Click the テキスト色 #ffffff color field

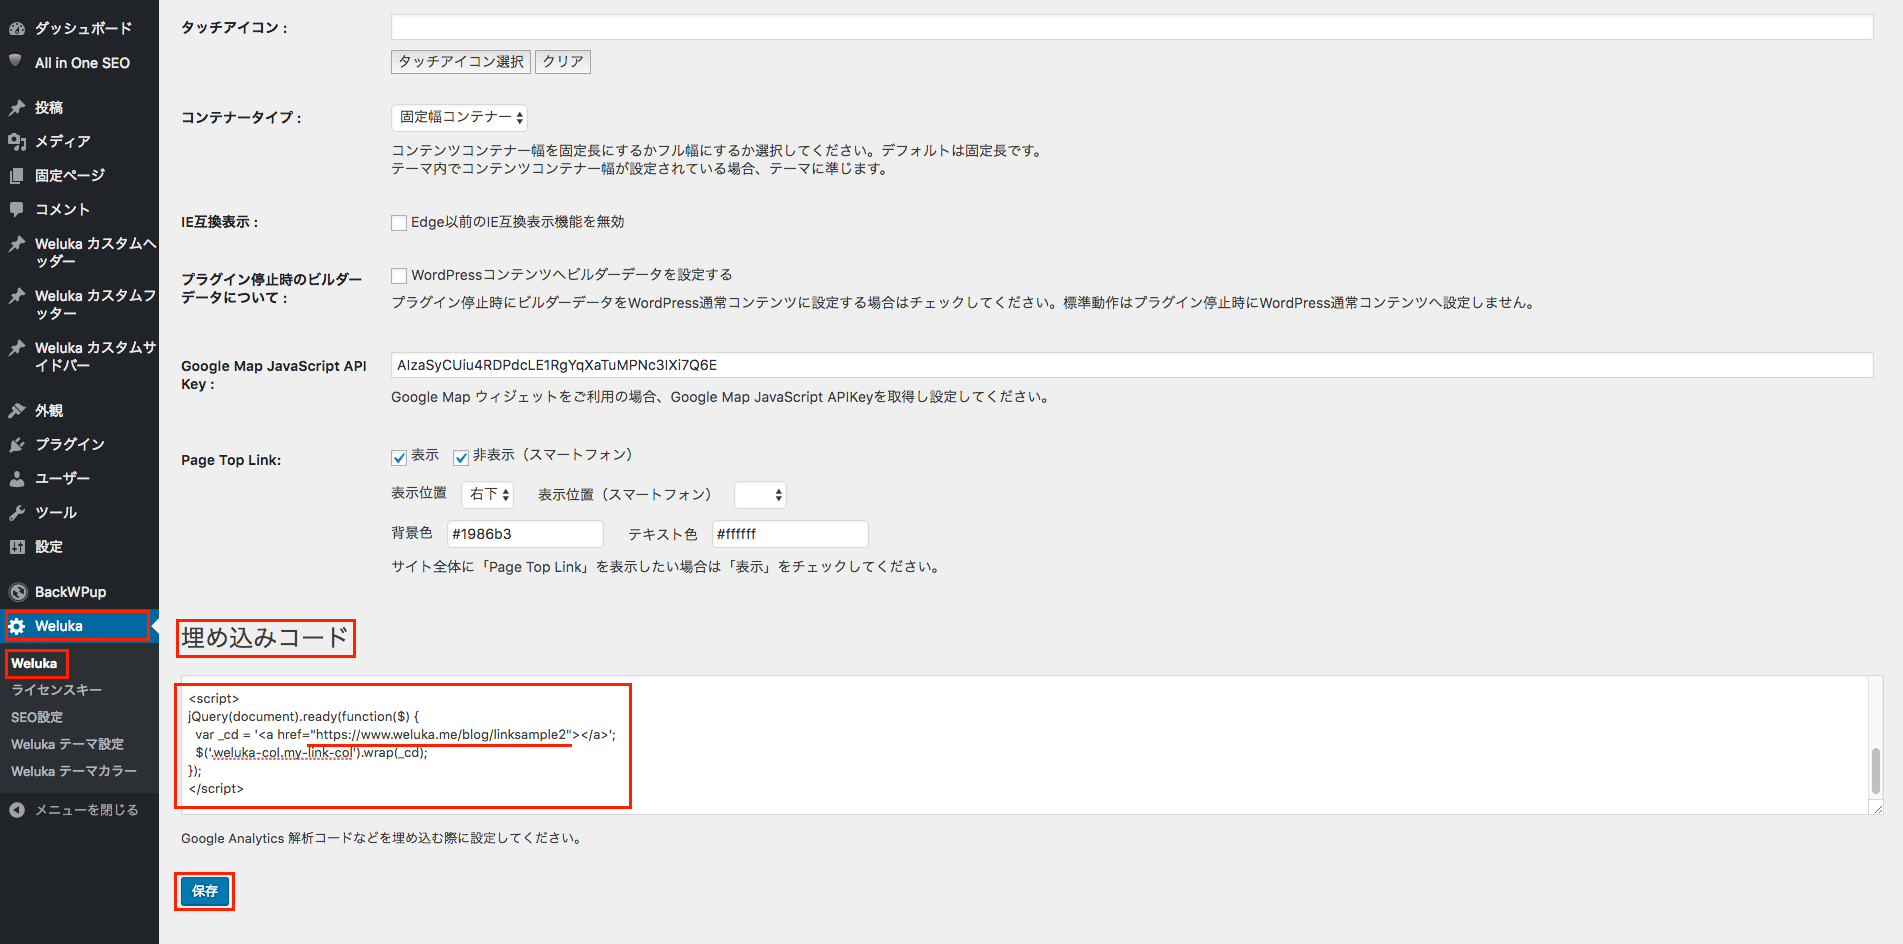(790, 534)
